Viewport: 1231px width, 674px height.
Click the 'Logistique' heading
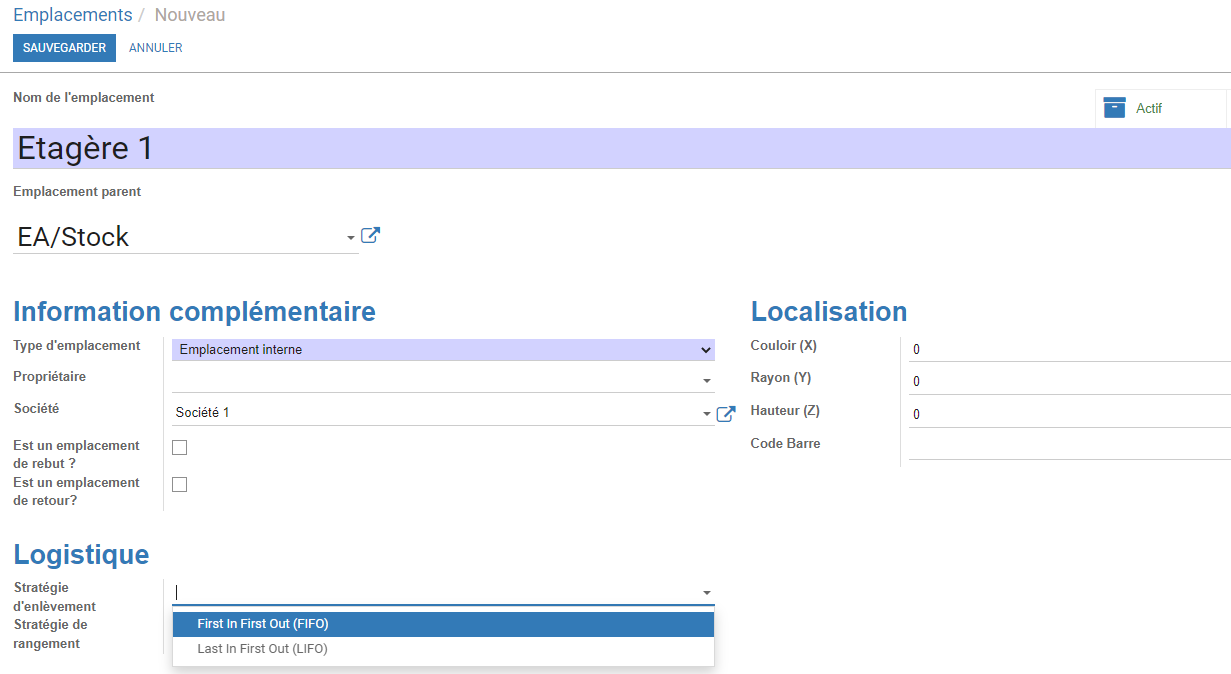click(81, 555)
